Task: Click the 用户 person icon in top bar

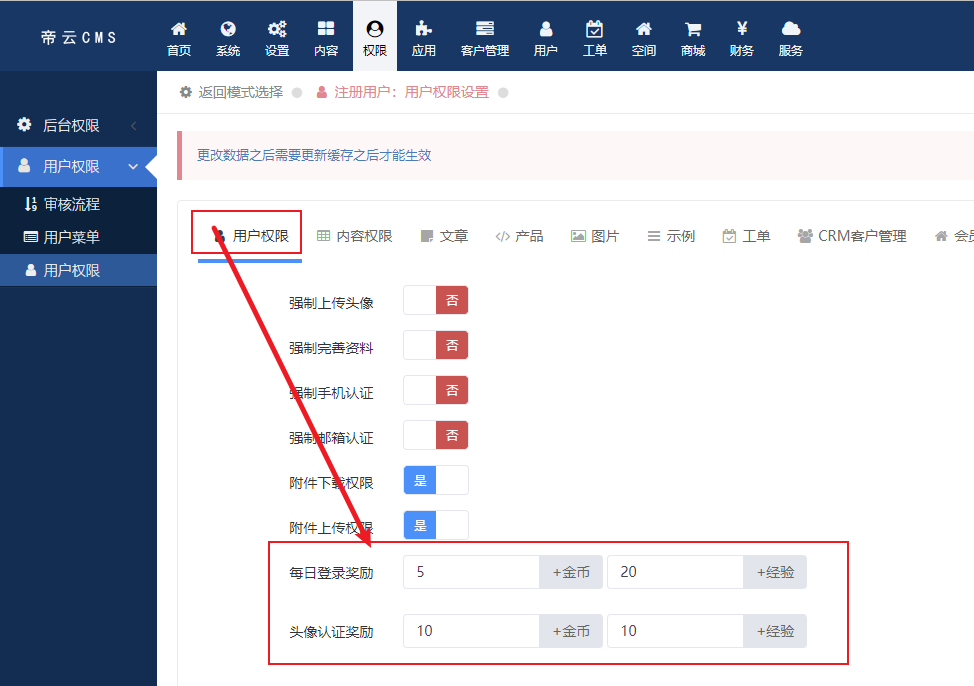Action: [x=545, y=29]
